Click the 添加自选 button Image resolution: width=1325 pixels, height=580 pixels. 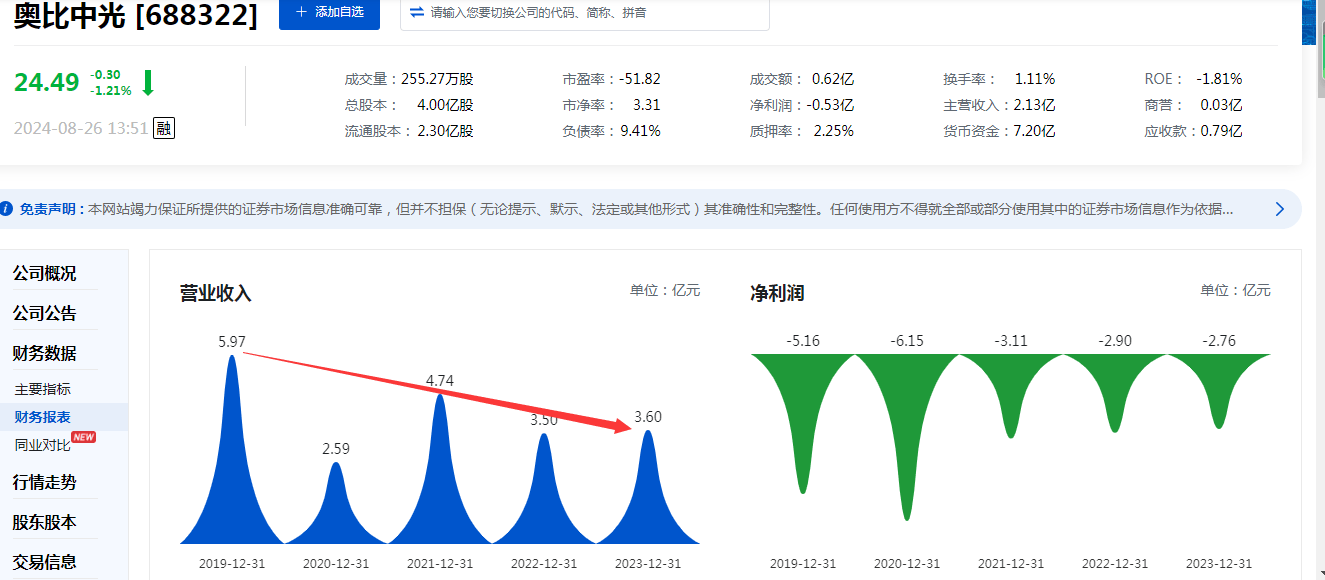pos(329,13)
